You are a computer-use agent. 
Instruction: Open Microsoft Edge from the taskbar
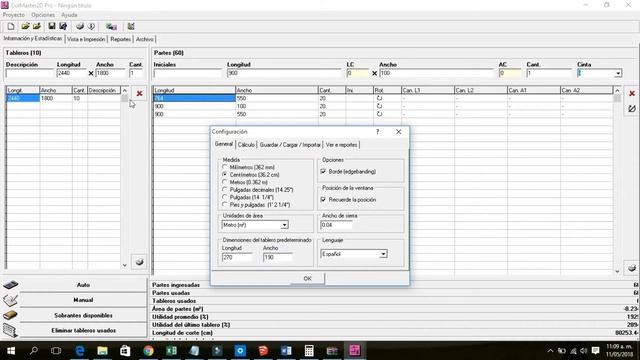(80, 351)
